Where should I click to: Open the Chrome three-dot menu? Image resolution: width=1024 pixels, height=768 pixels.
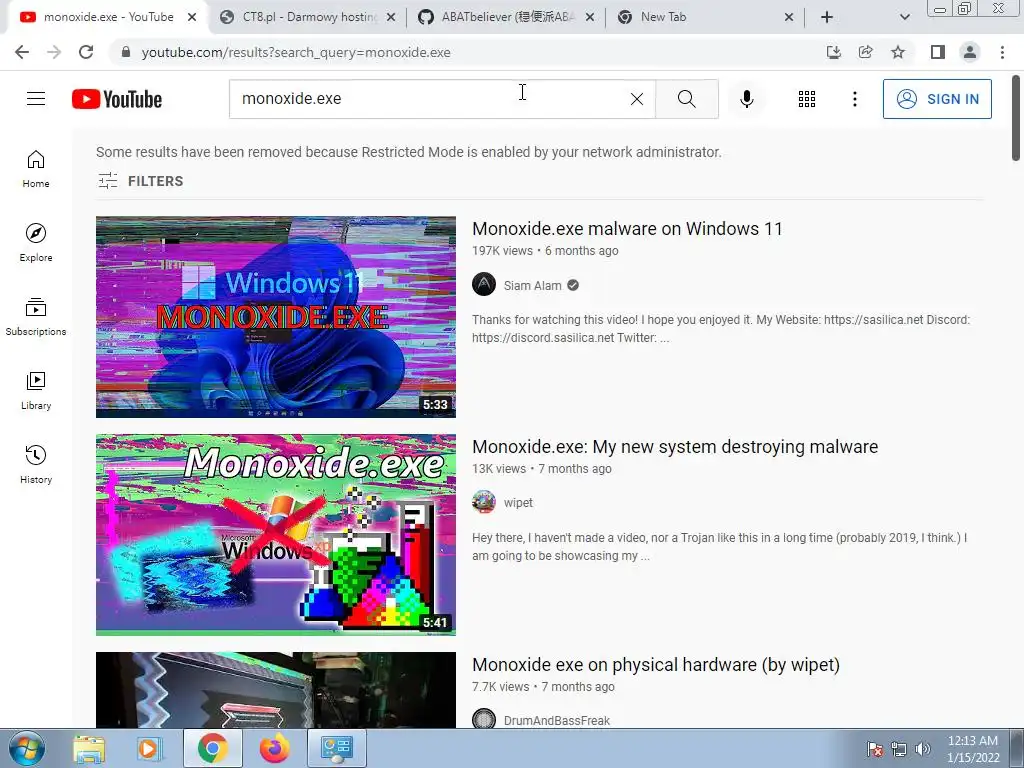point(1002,52)
